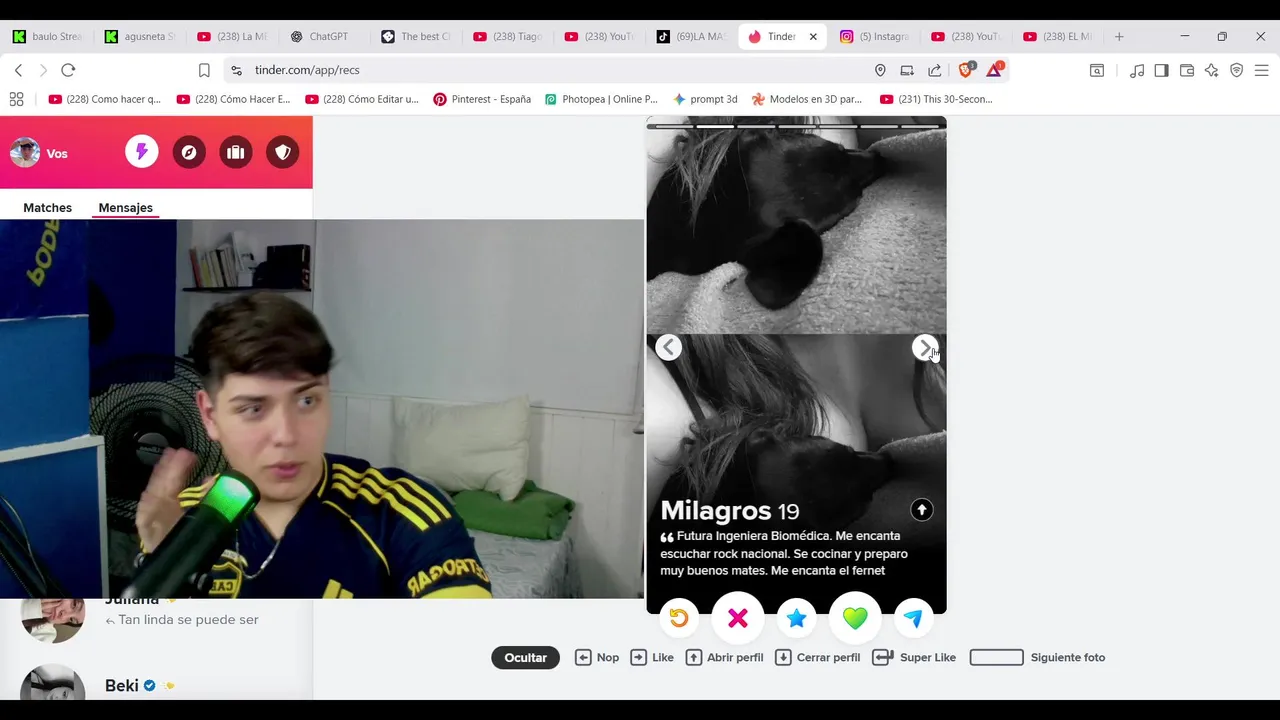Image resolution: width=1280 pixels, height=720 pixels.
Task: Click the share page icon
Action: tap(935, 70)
